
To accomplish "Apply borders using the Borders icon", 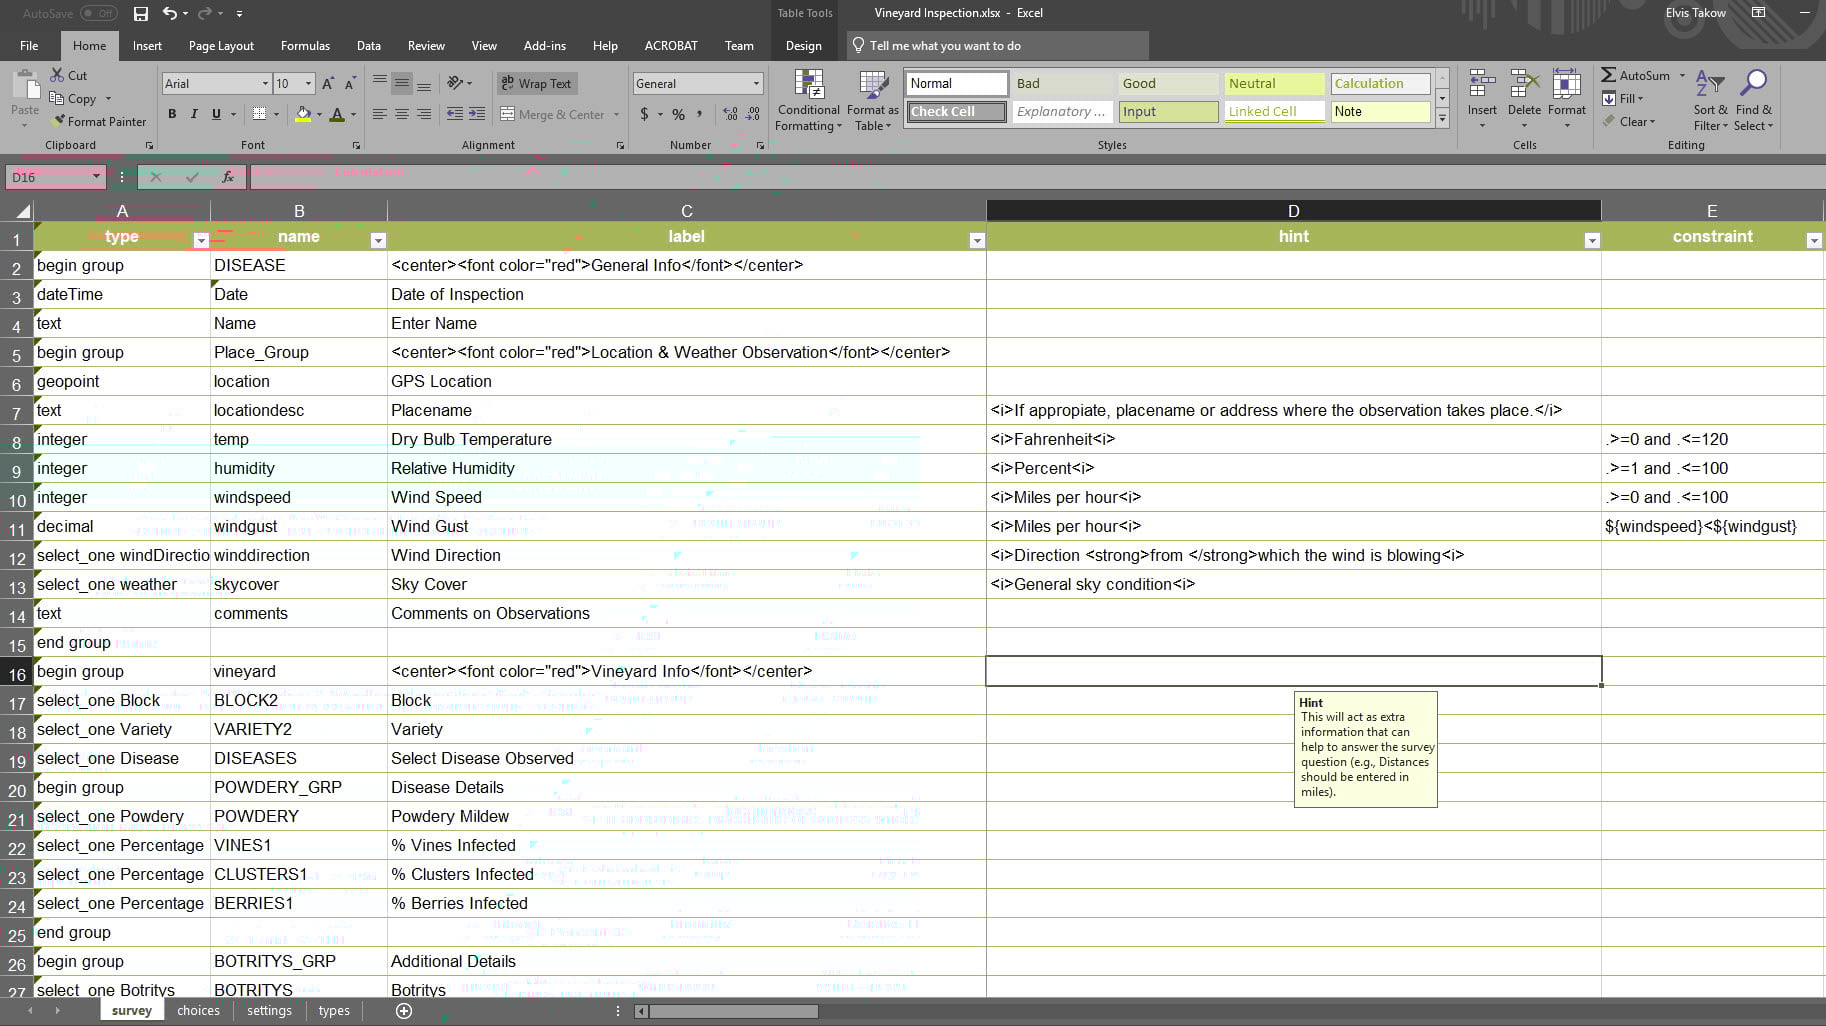I will click(259, 114).
